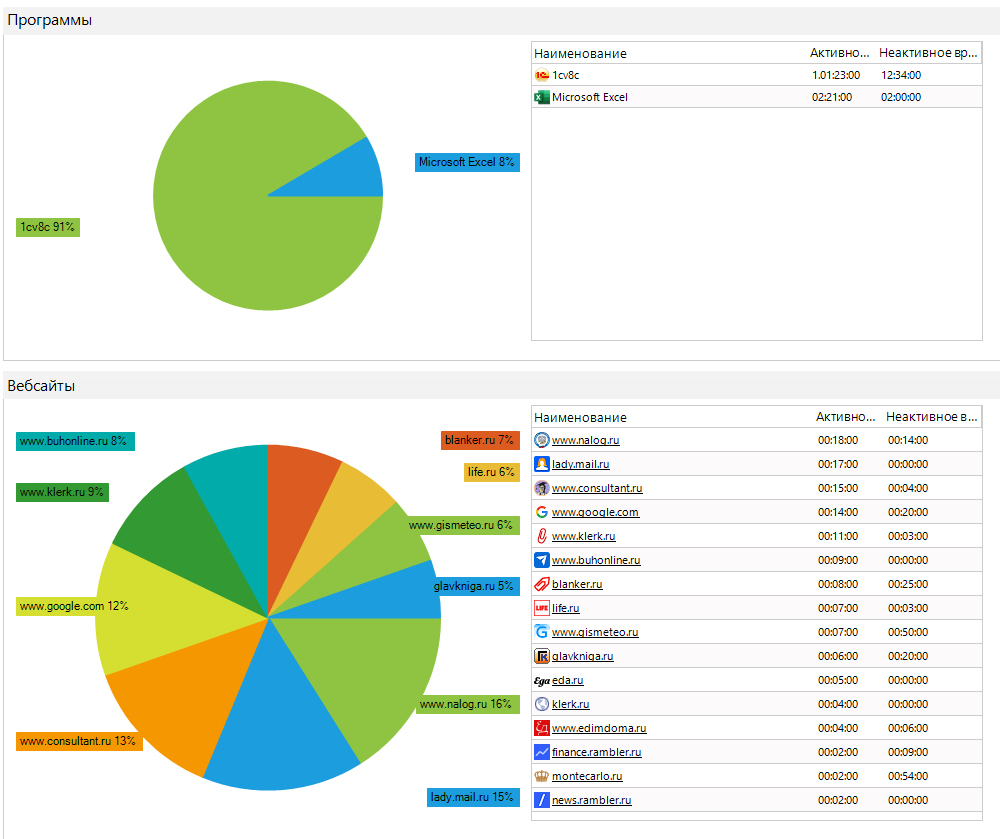Click the glavkniga.ru favicon icon

pos(542,656)
